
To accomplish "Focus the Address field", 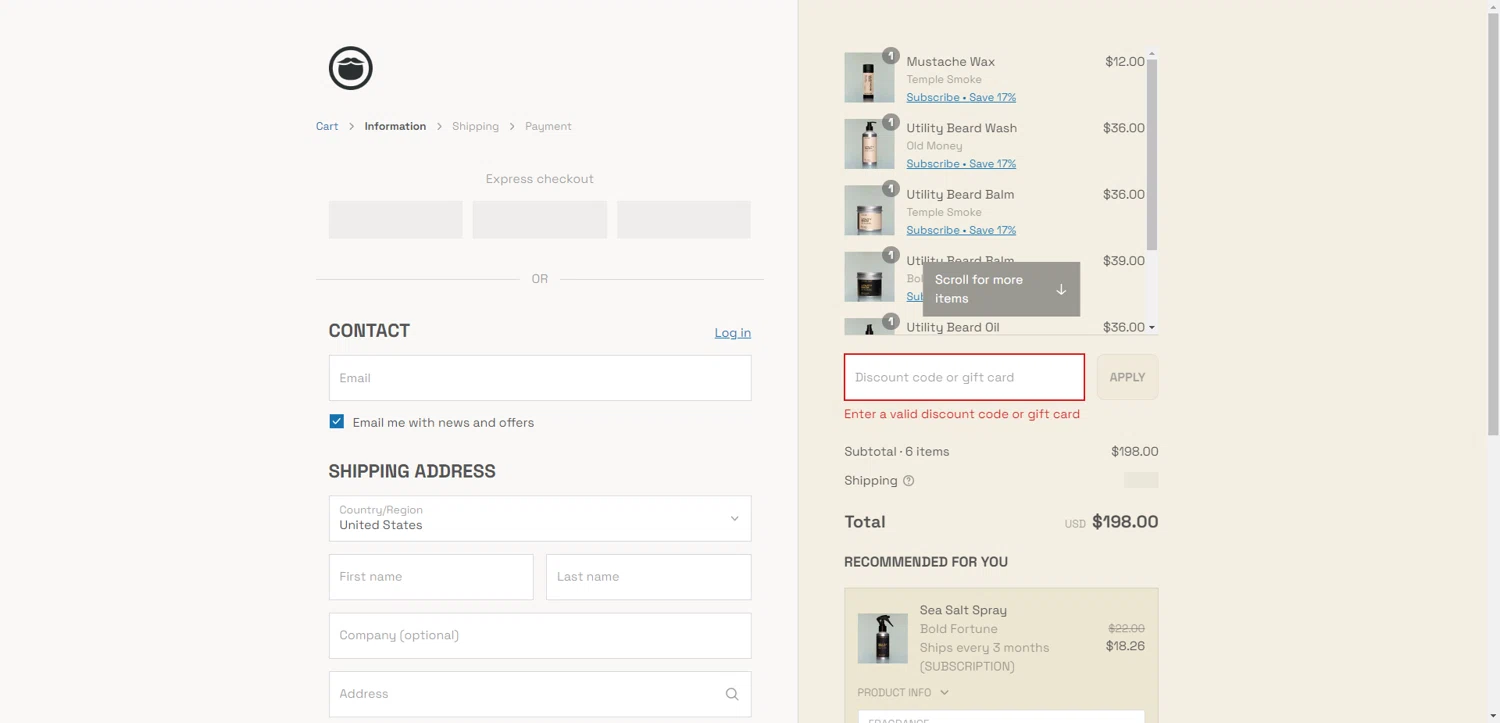I will (540, 694).
